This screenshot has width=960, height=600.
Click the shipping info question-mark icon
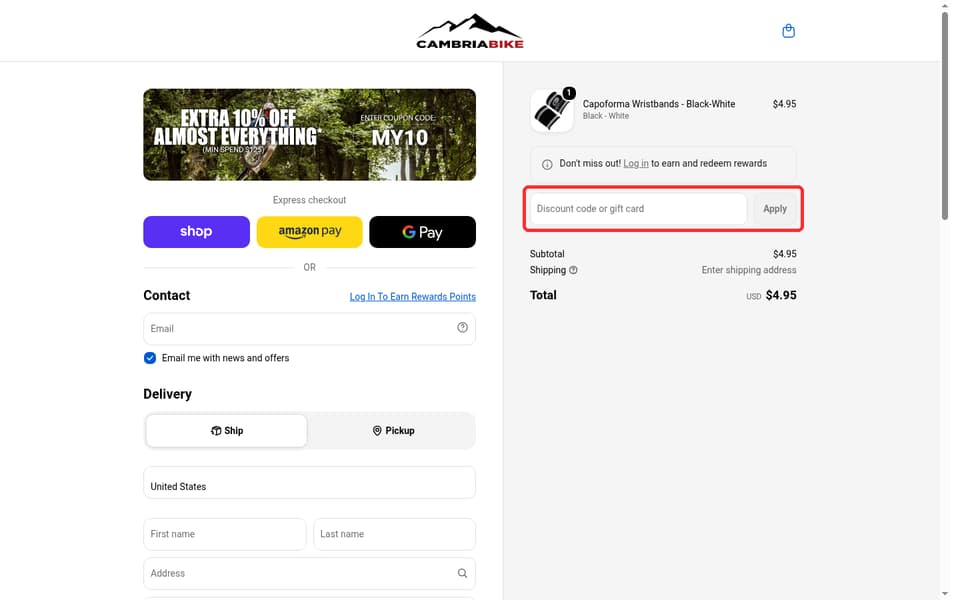coord(573,270)
